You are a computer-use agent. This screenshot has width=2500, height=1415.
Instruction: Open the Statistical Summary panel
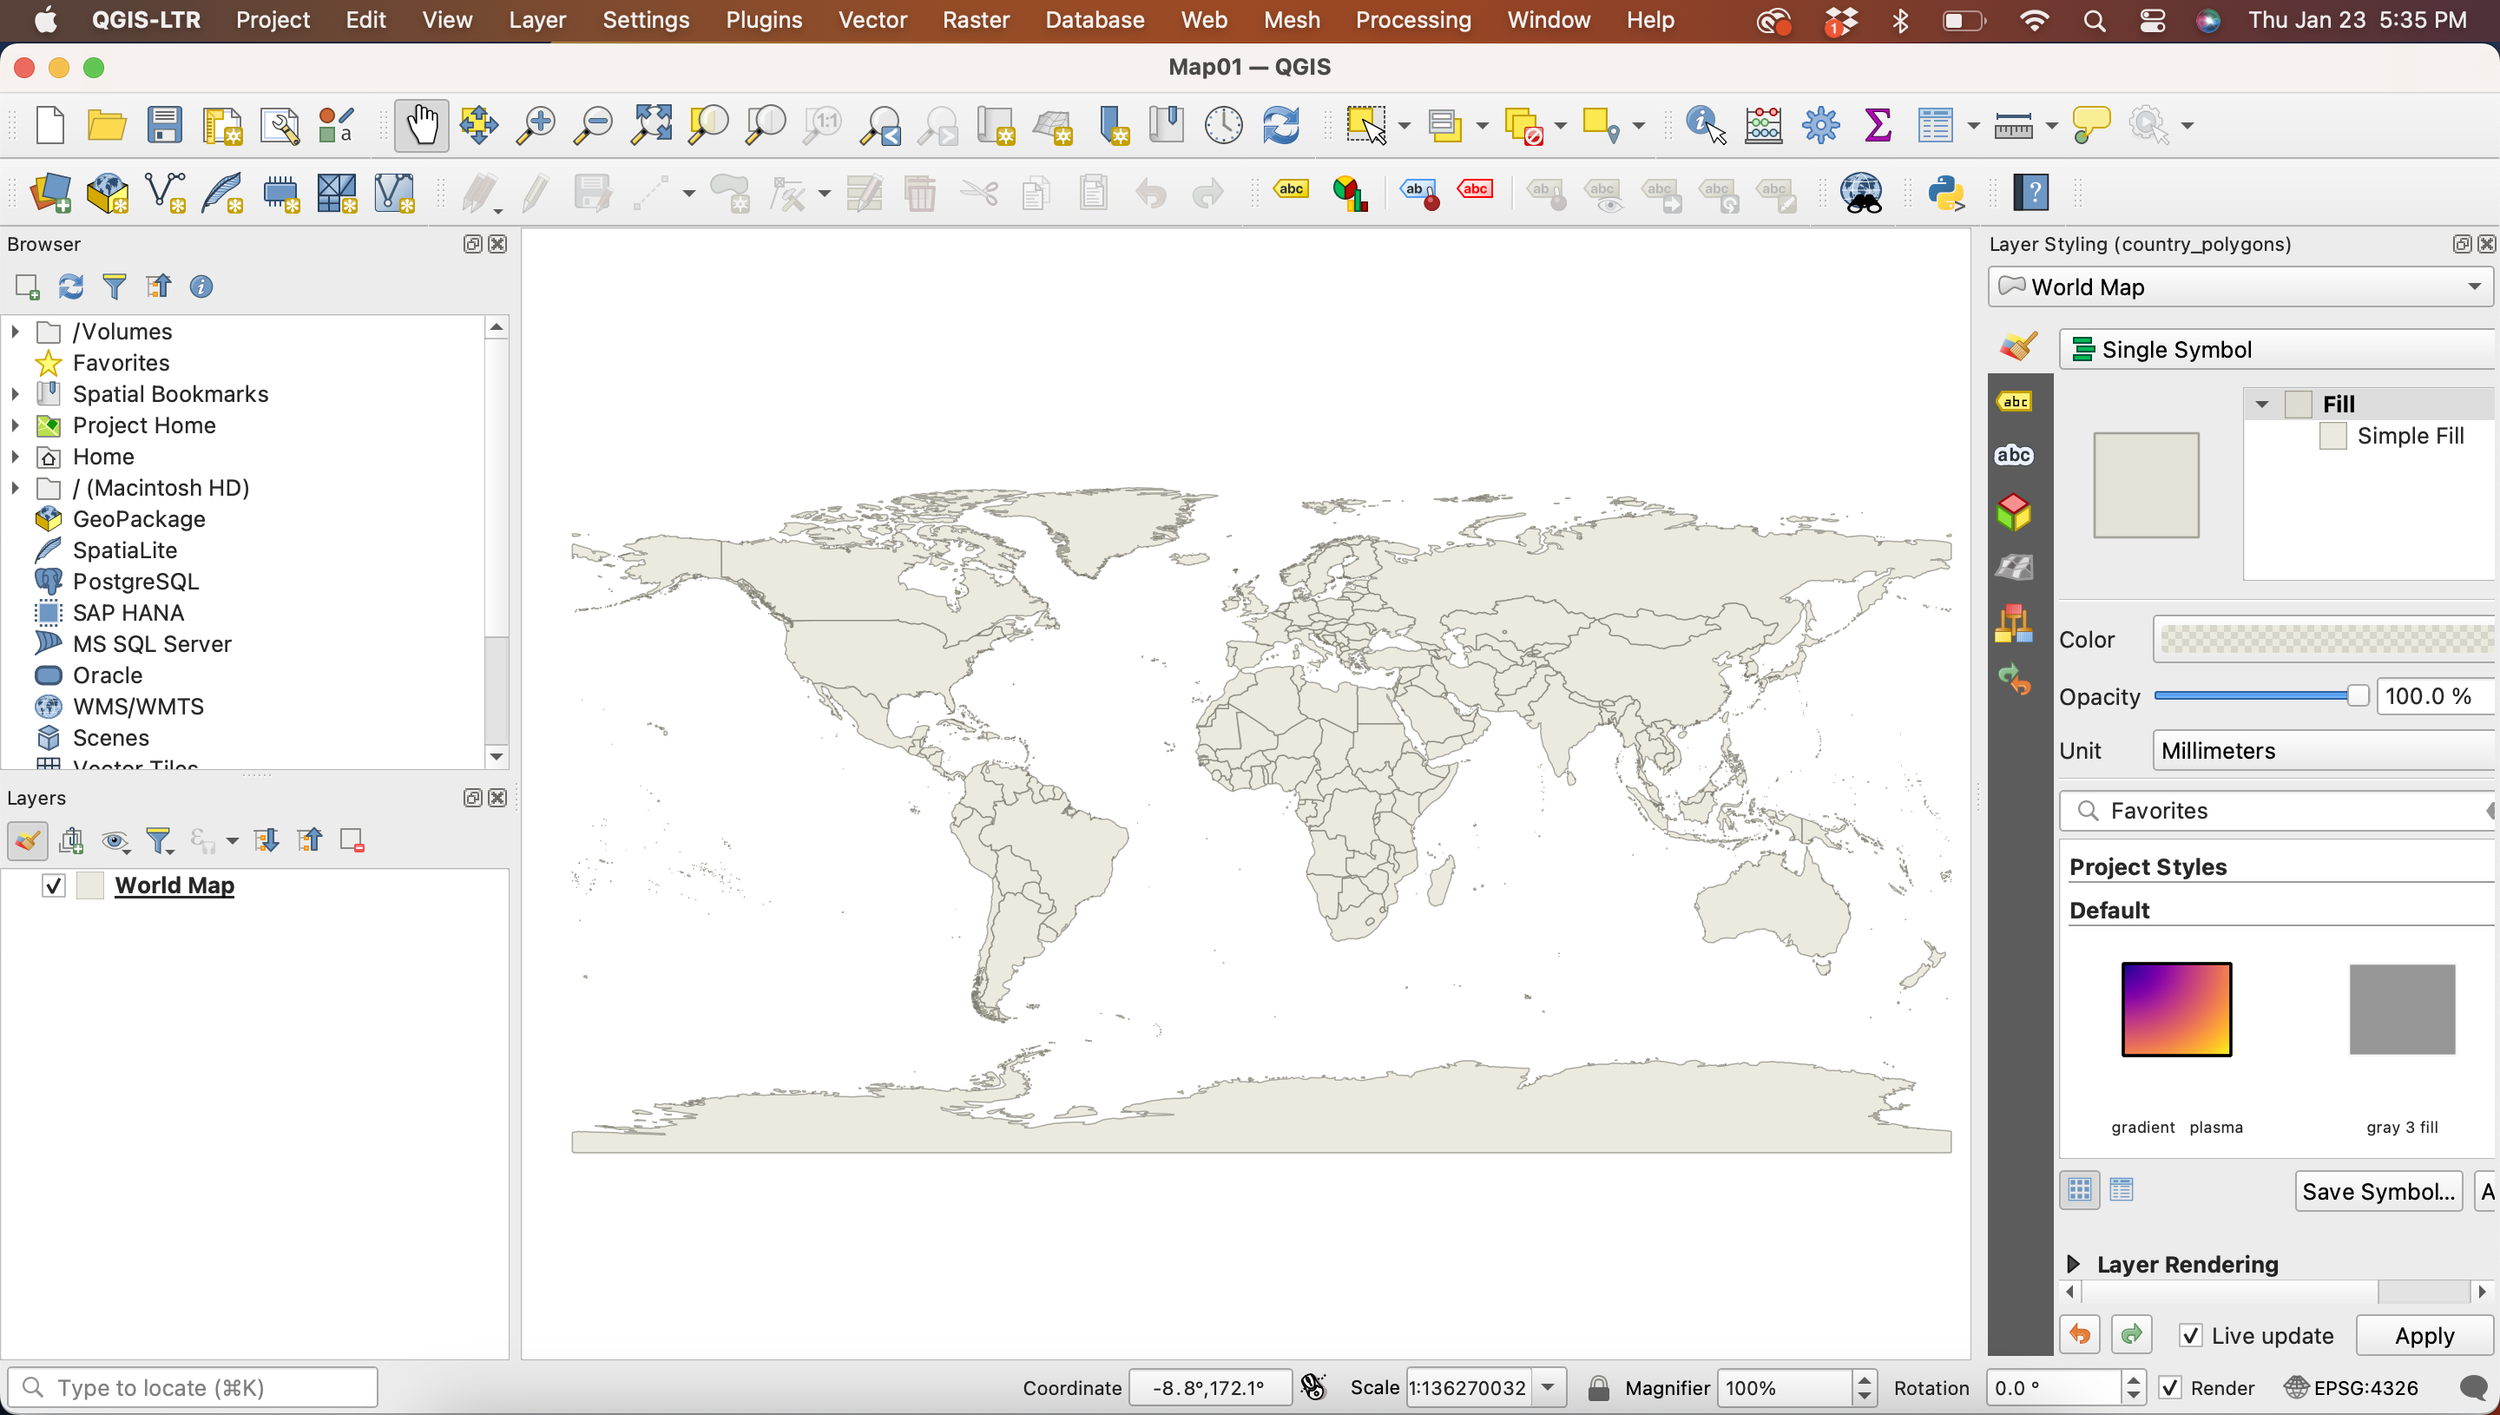(x=1877, y=124)
